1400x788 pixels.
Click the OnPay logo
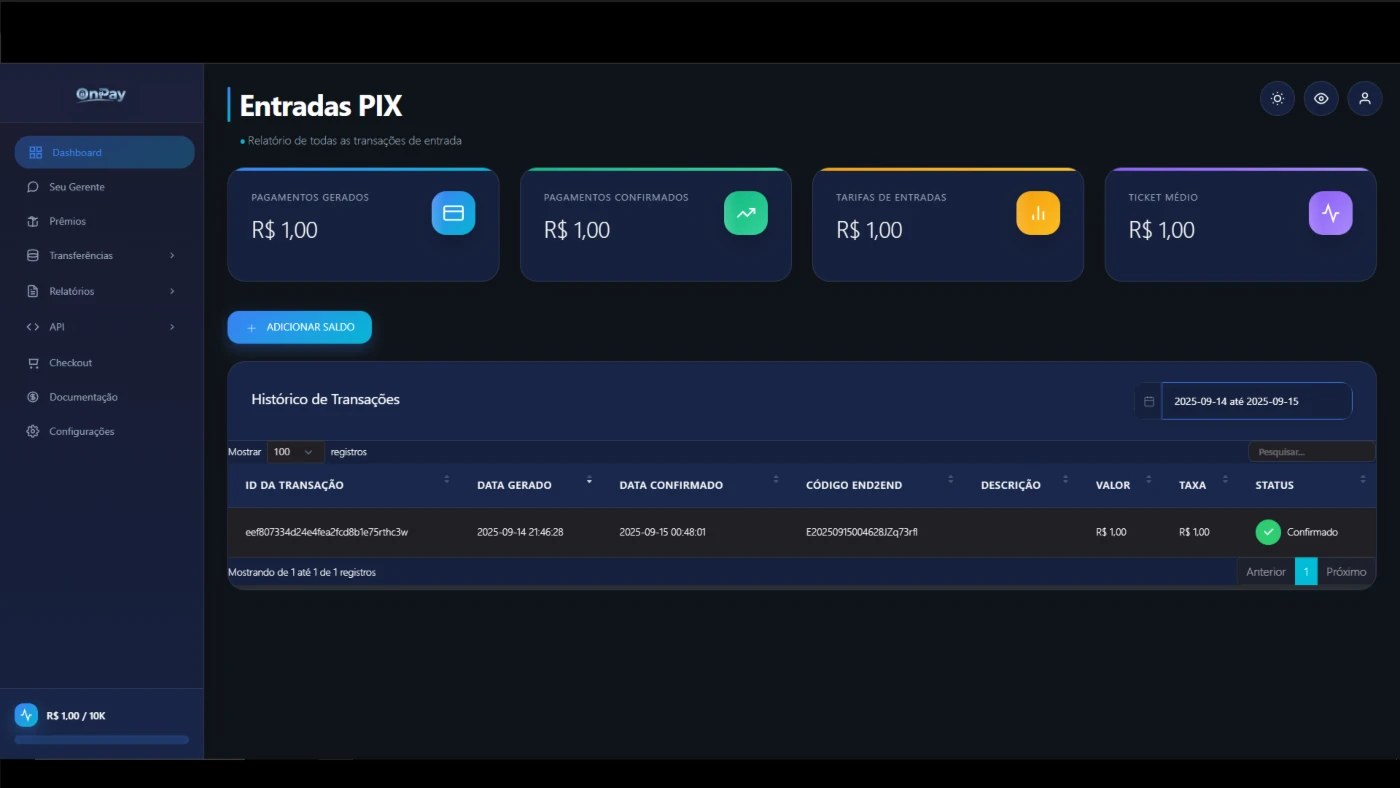tap(102, 94)
